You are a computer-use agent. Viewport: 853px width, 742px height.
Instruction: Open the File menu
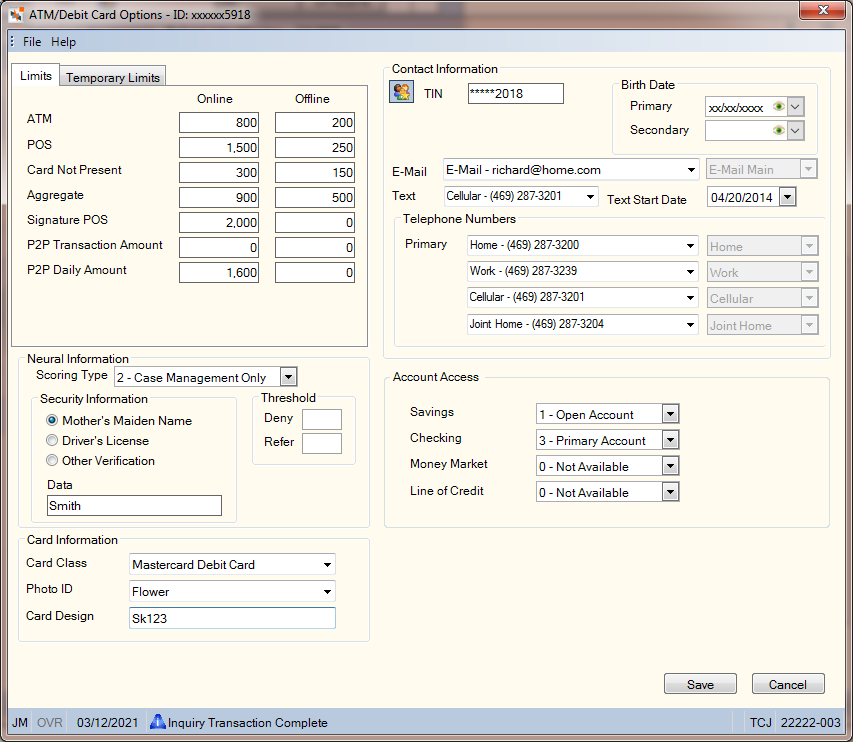[x=32, y=42]
